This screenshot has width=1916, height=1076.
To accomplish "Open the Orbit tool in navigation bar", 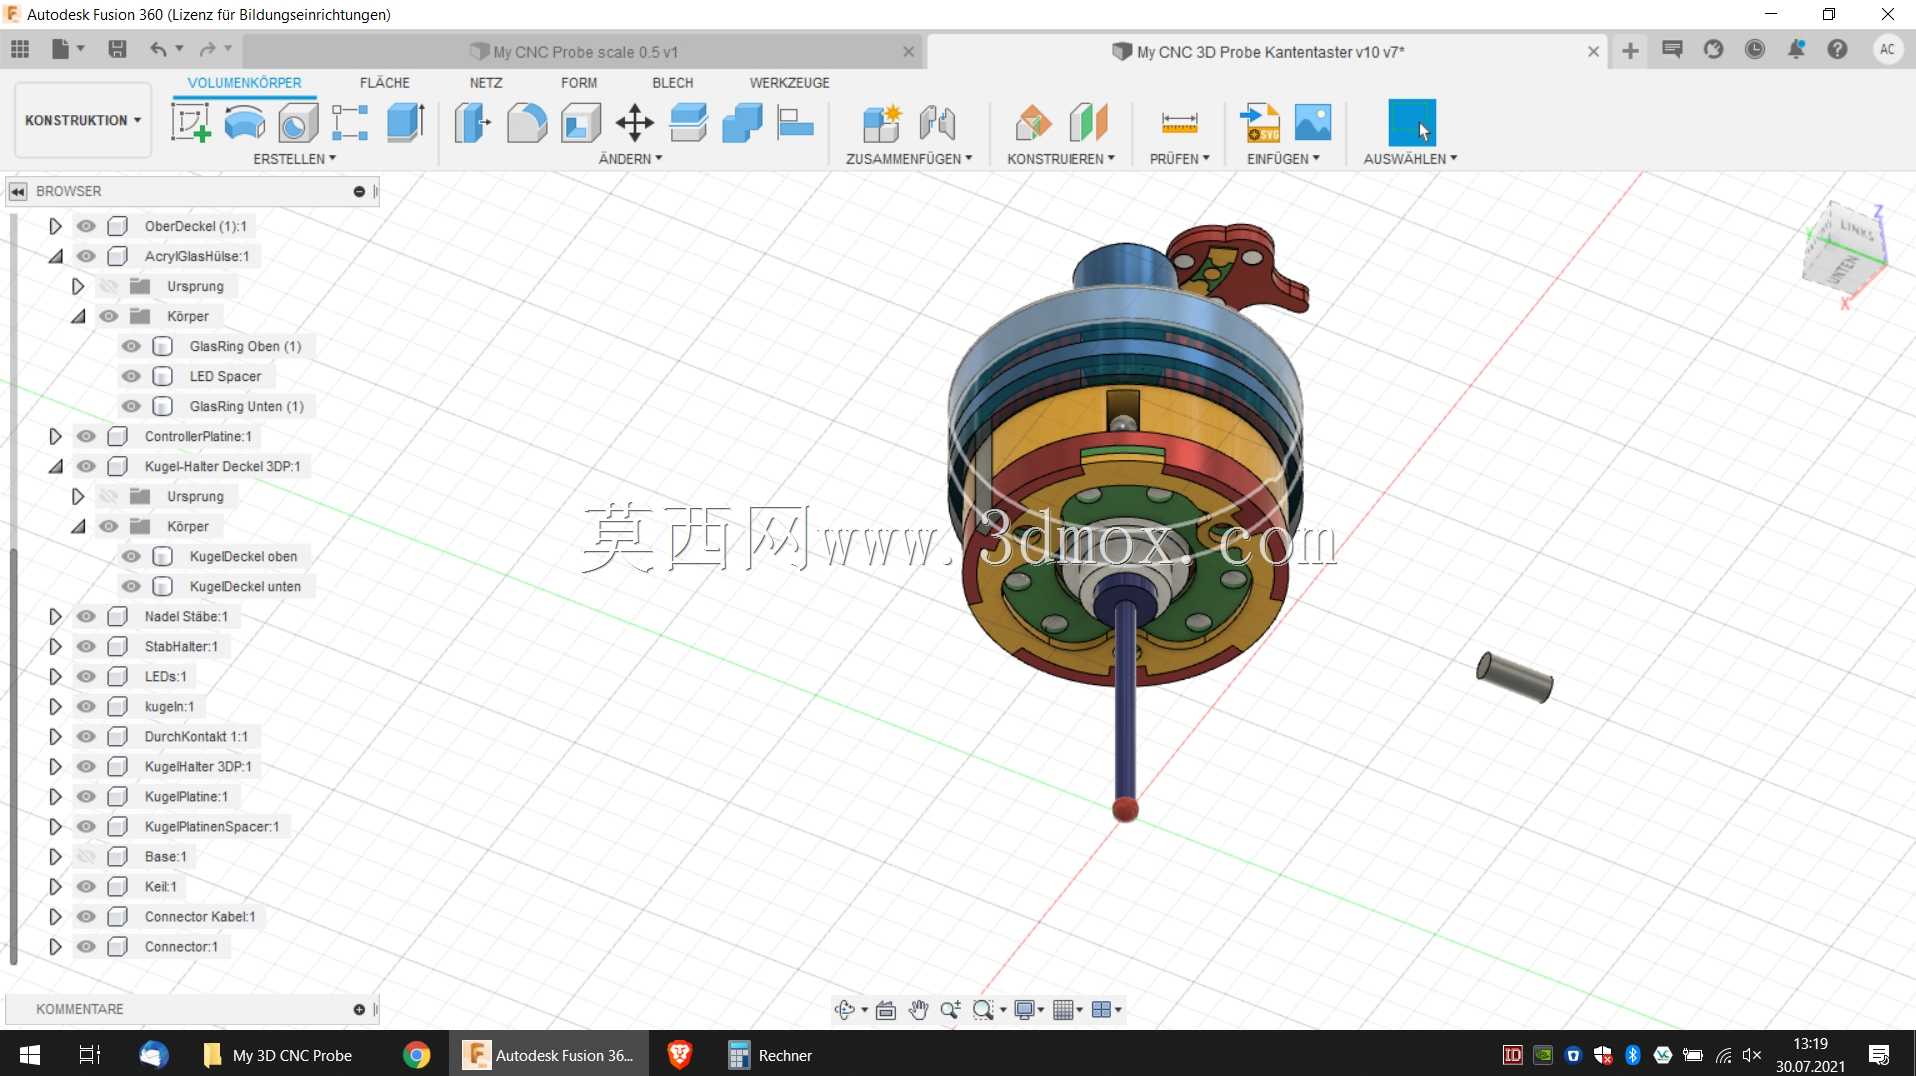I will pyautogui.click(x=845, y=1010).
